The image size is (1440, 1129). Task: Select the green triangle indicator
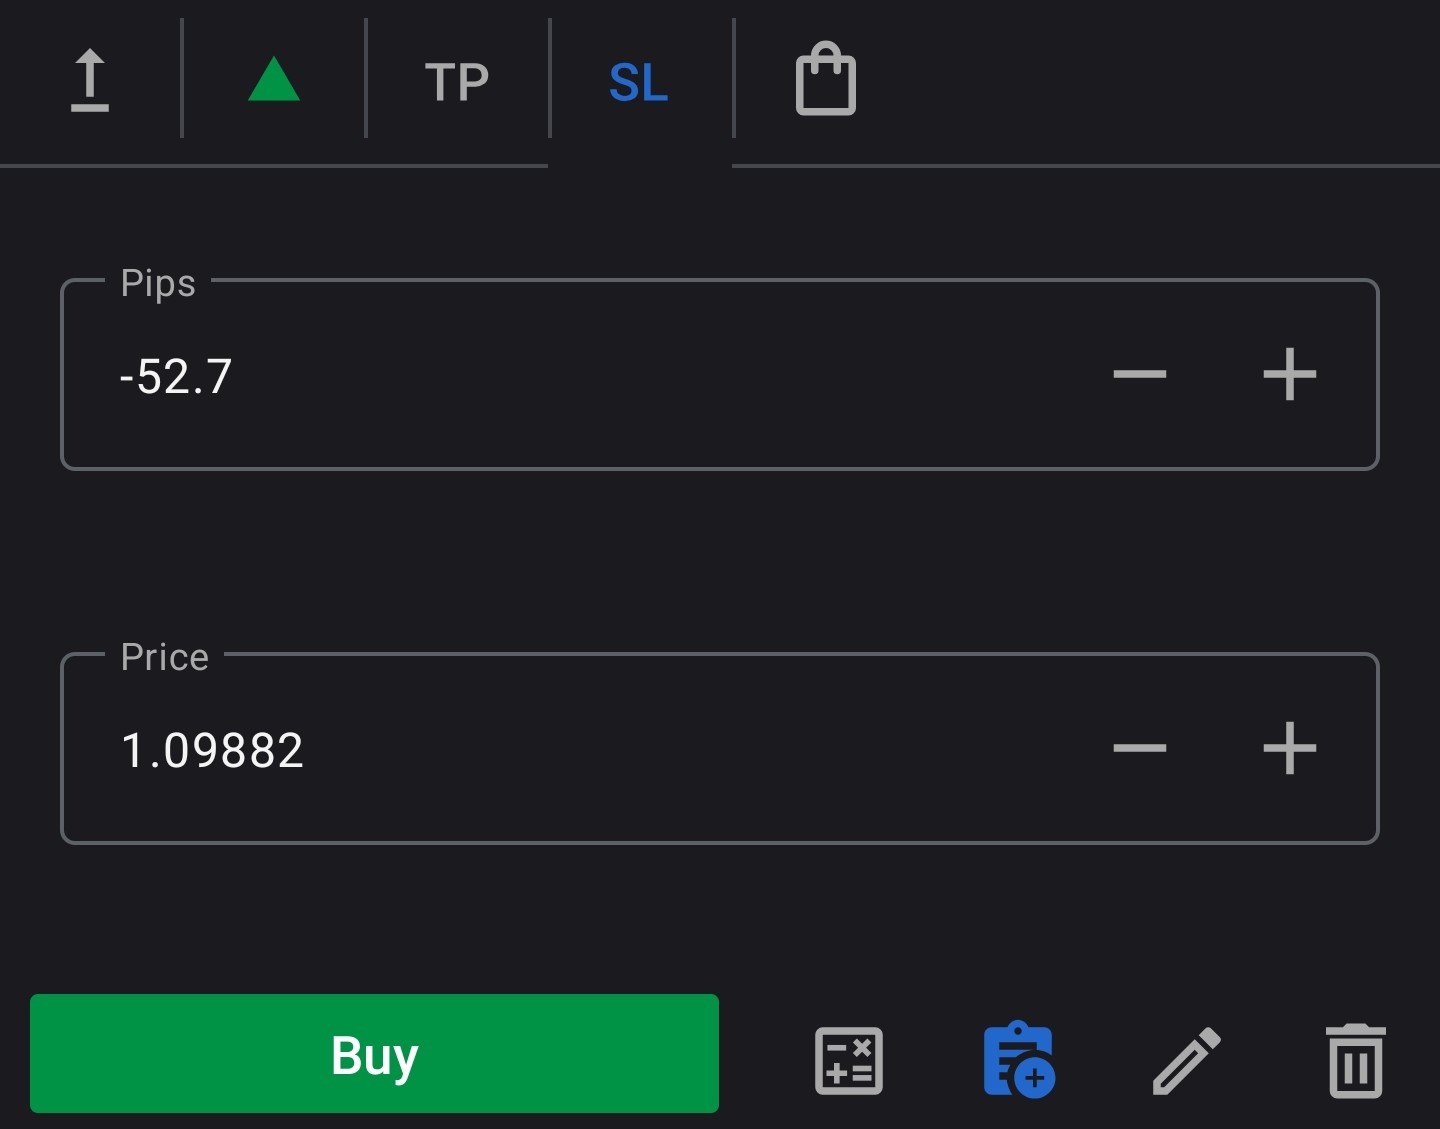click(x=272, y=82)
